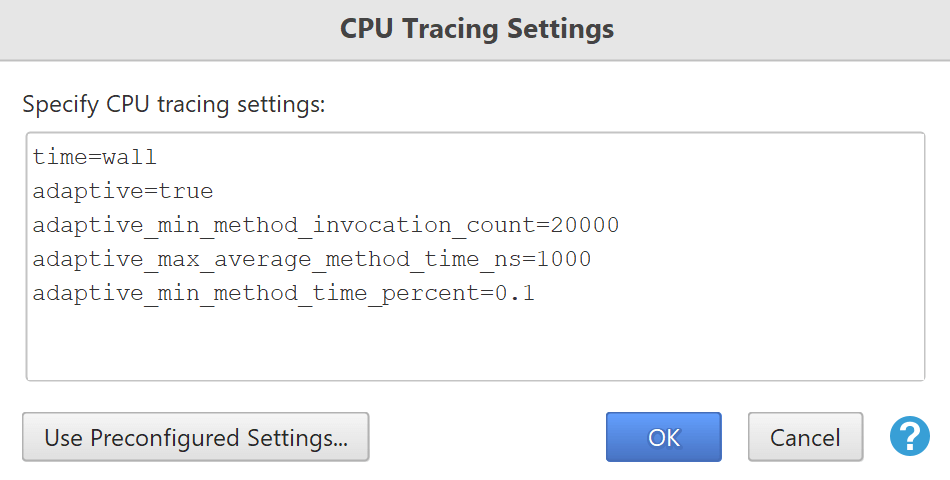The width and height of the screenshot is (950, 480).
Task: Click the CPU Tracing Settings title bar
Action: tap(475, 29)
